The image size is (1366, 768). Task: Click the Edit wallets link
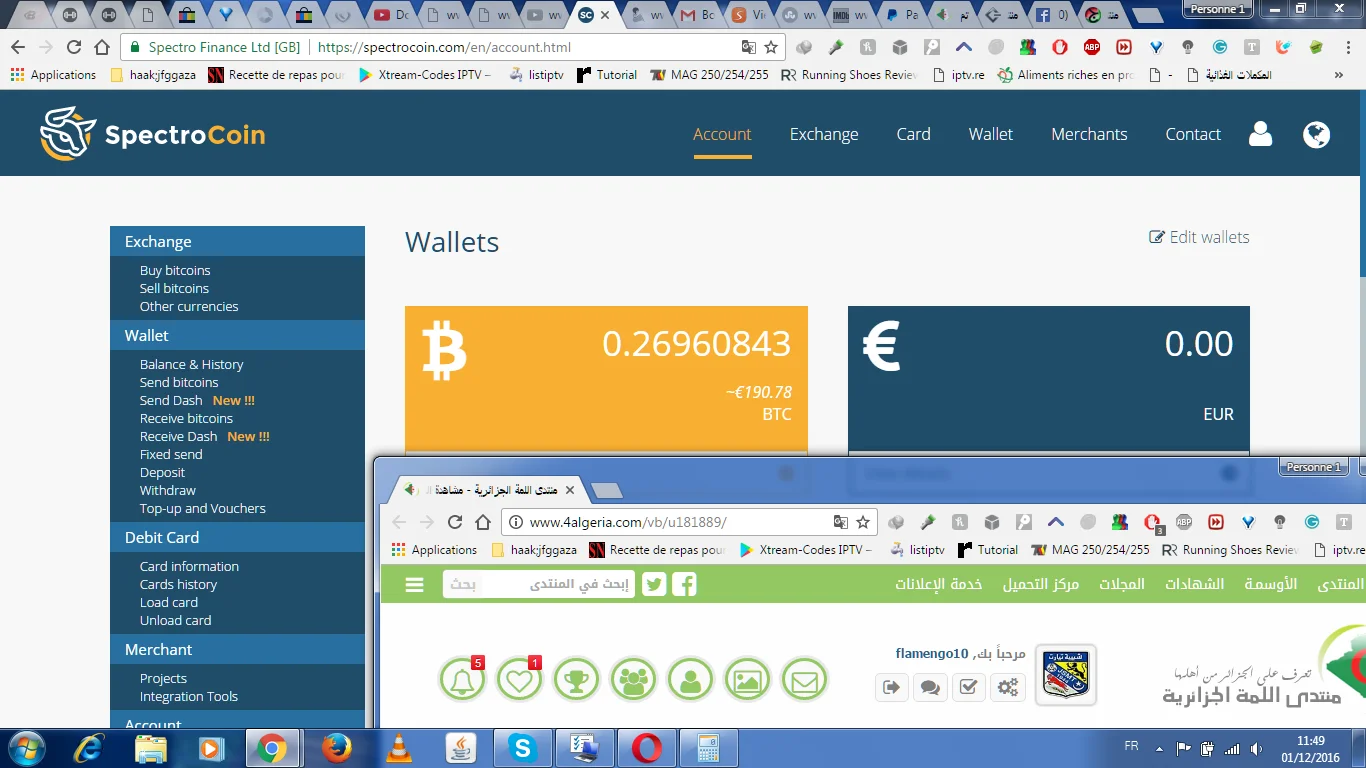coord(1200,237)
